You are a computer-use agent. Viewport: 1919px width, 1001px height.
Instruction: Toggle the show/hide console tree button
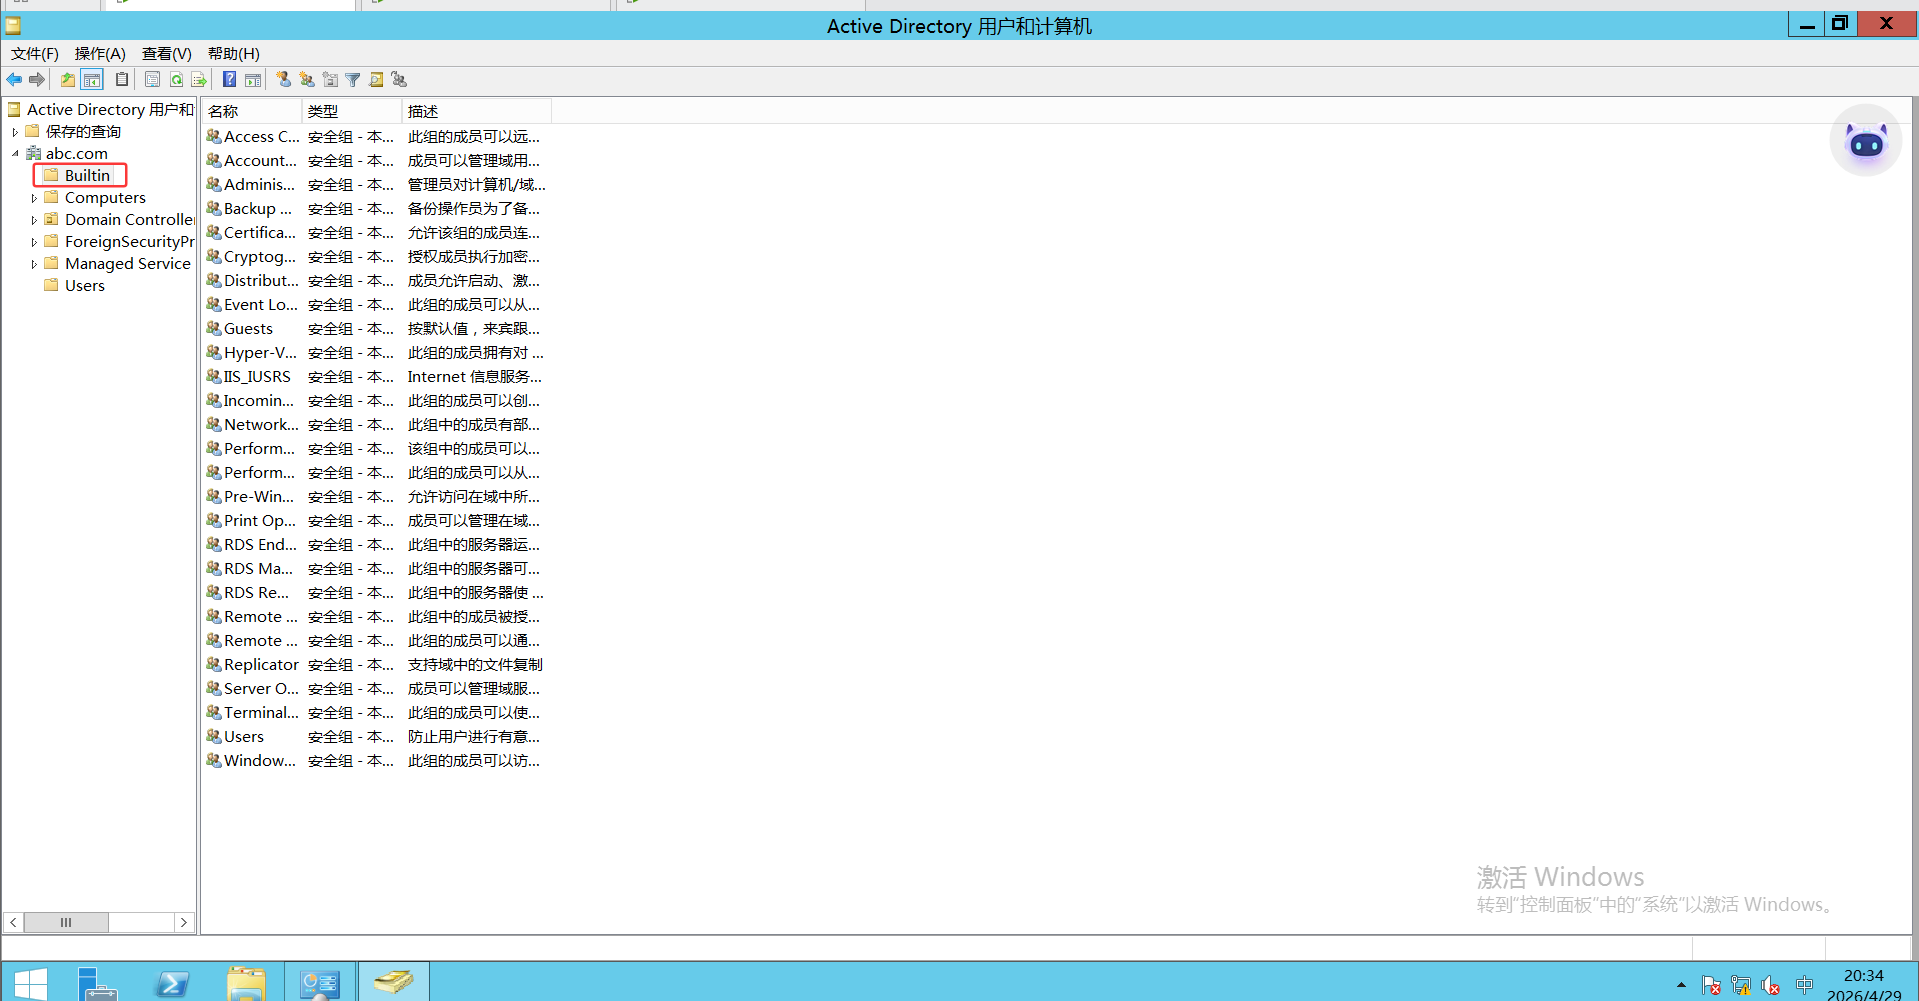tap(92, 80)
